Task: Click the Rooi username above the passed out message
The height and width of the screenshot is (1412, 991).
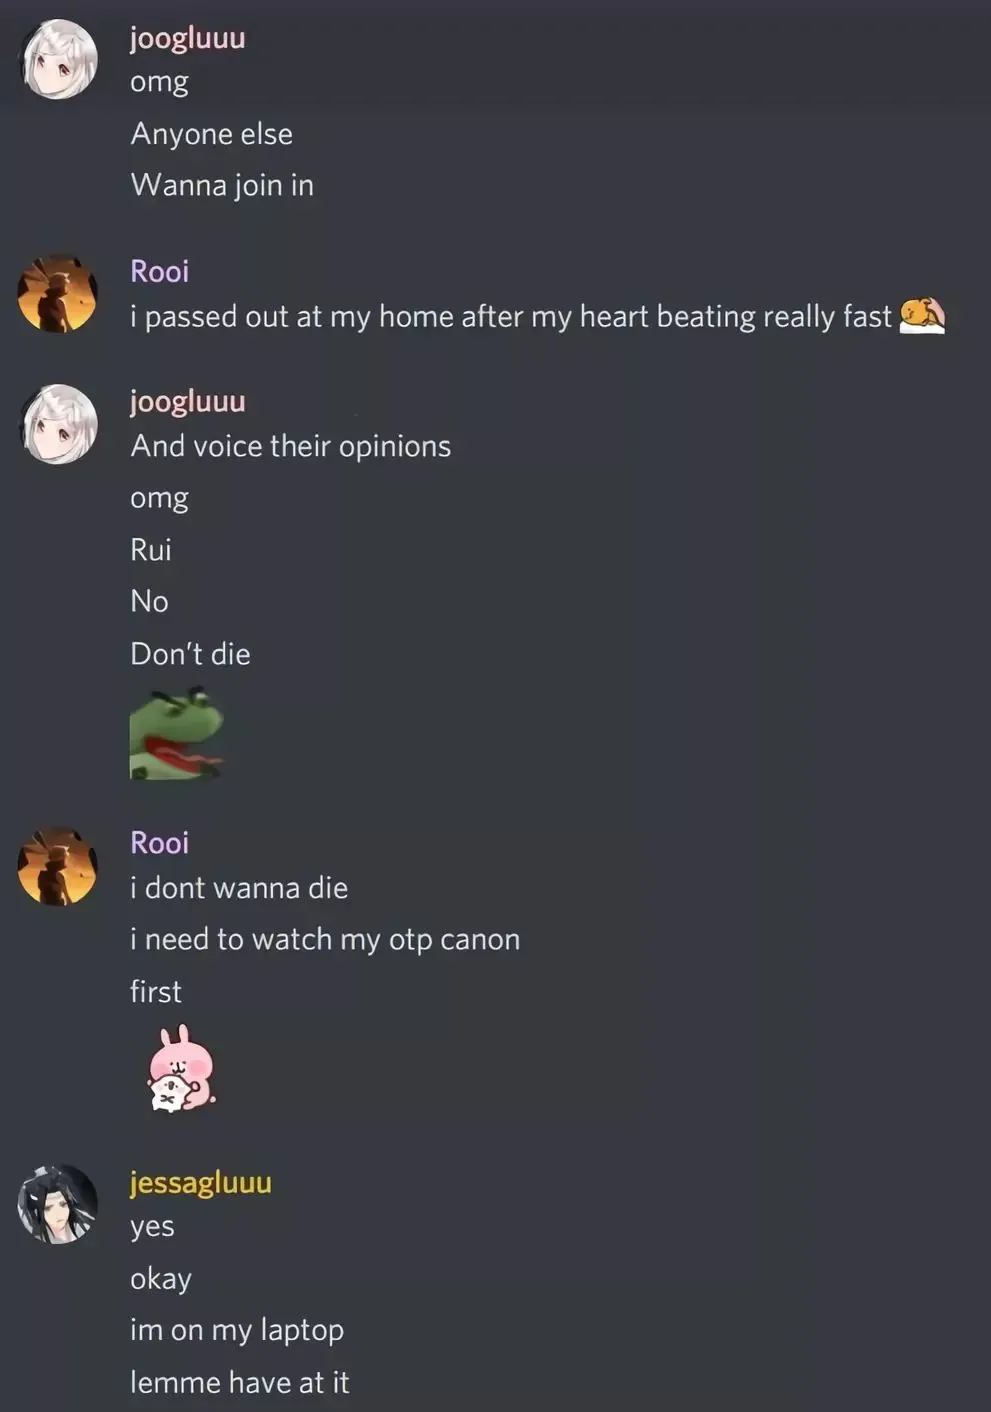Action: [x=160, y=271]
